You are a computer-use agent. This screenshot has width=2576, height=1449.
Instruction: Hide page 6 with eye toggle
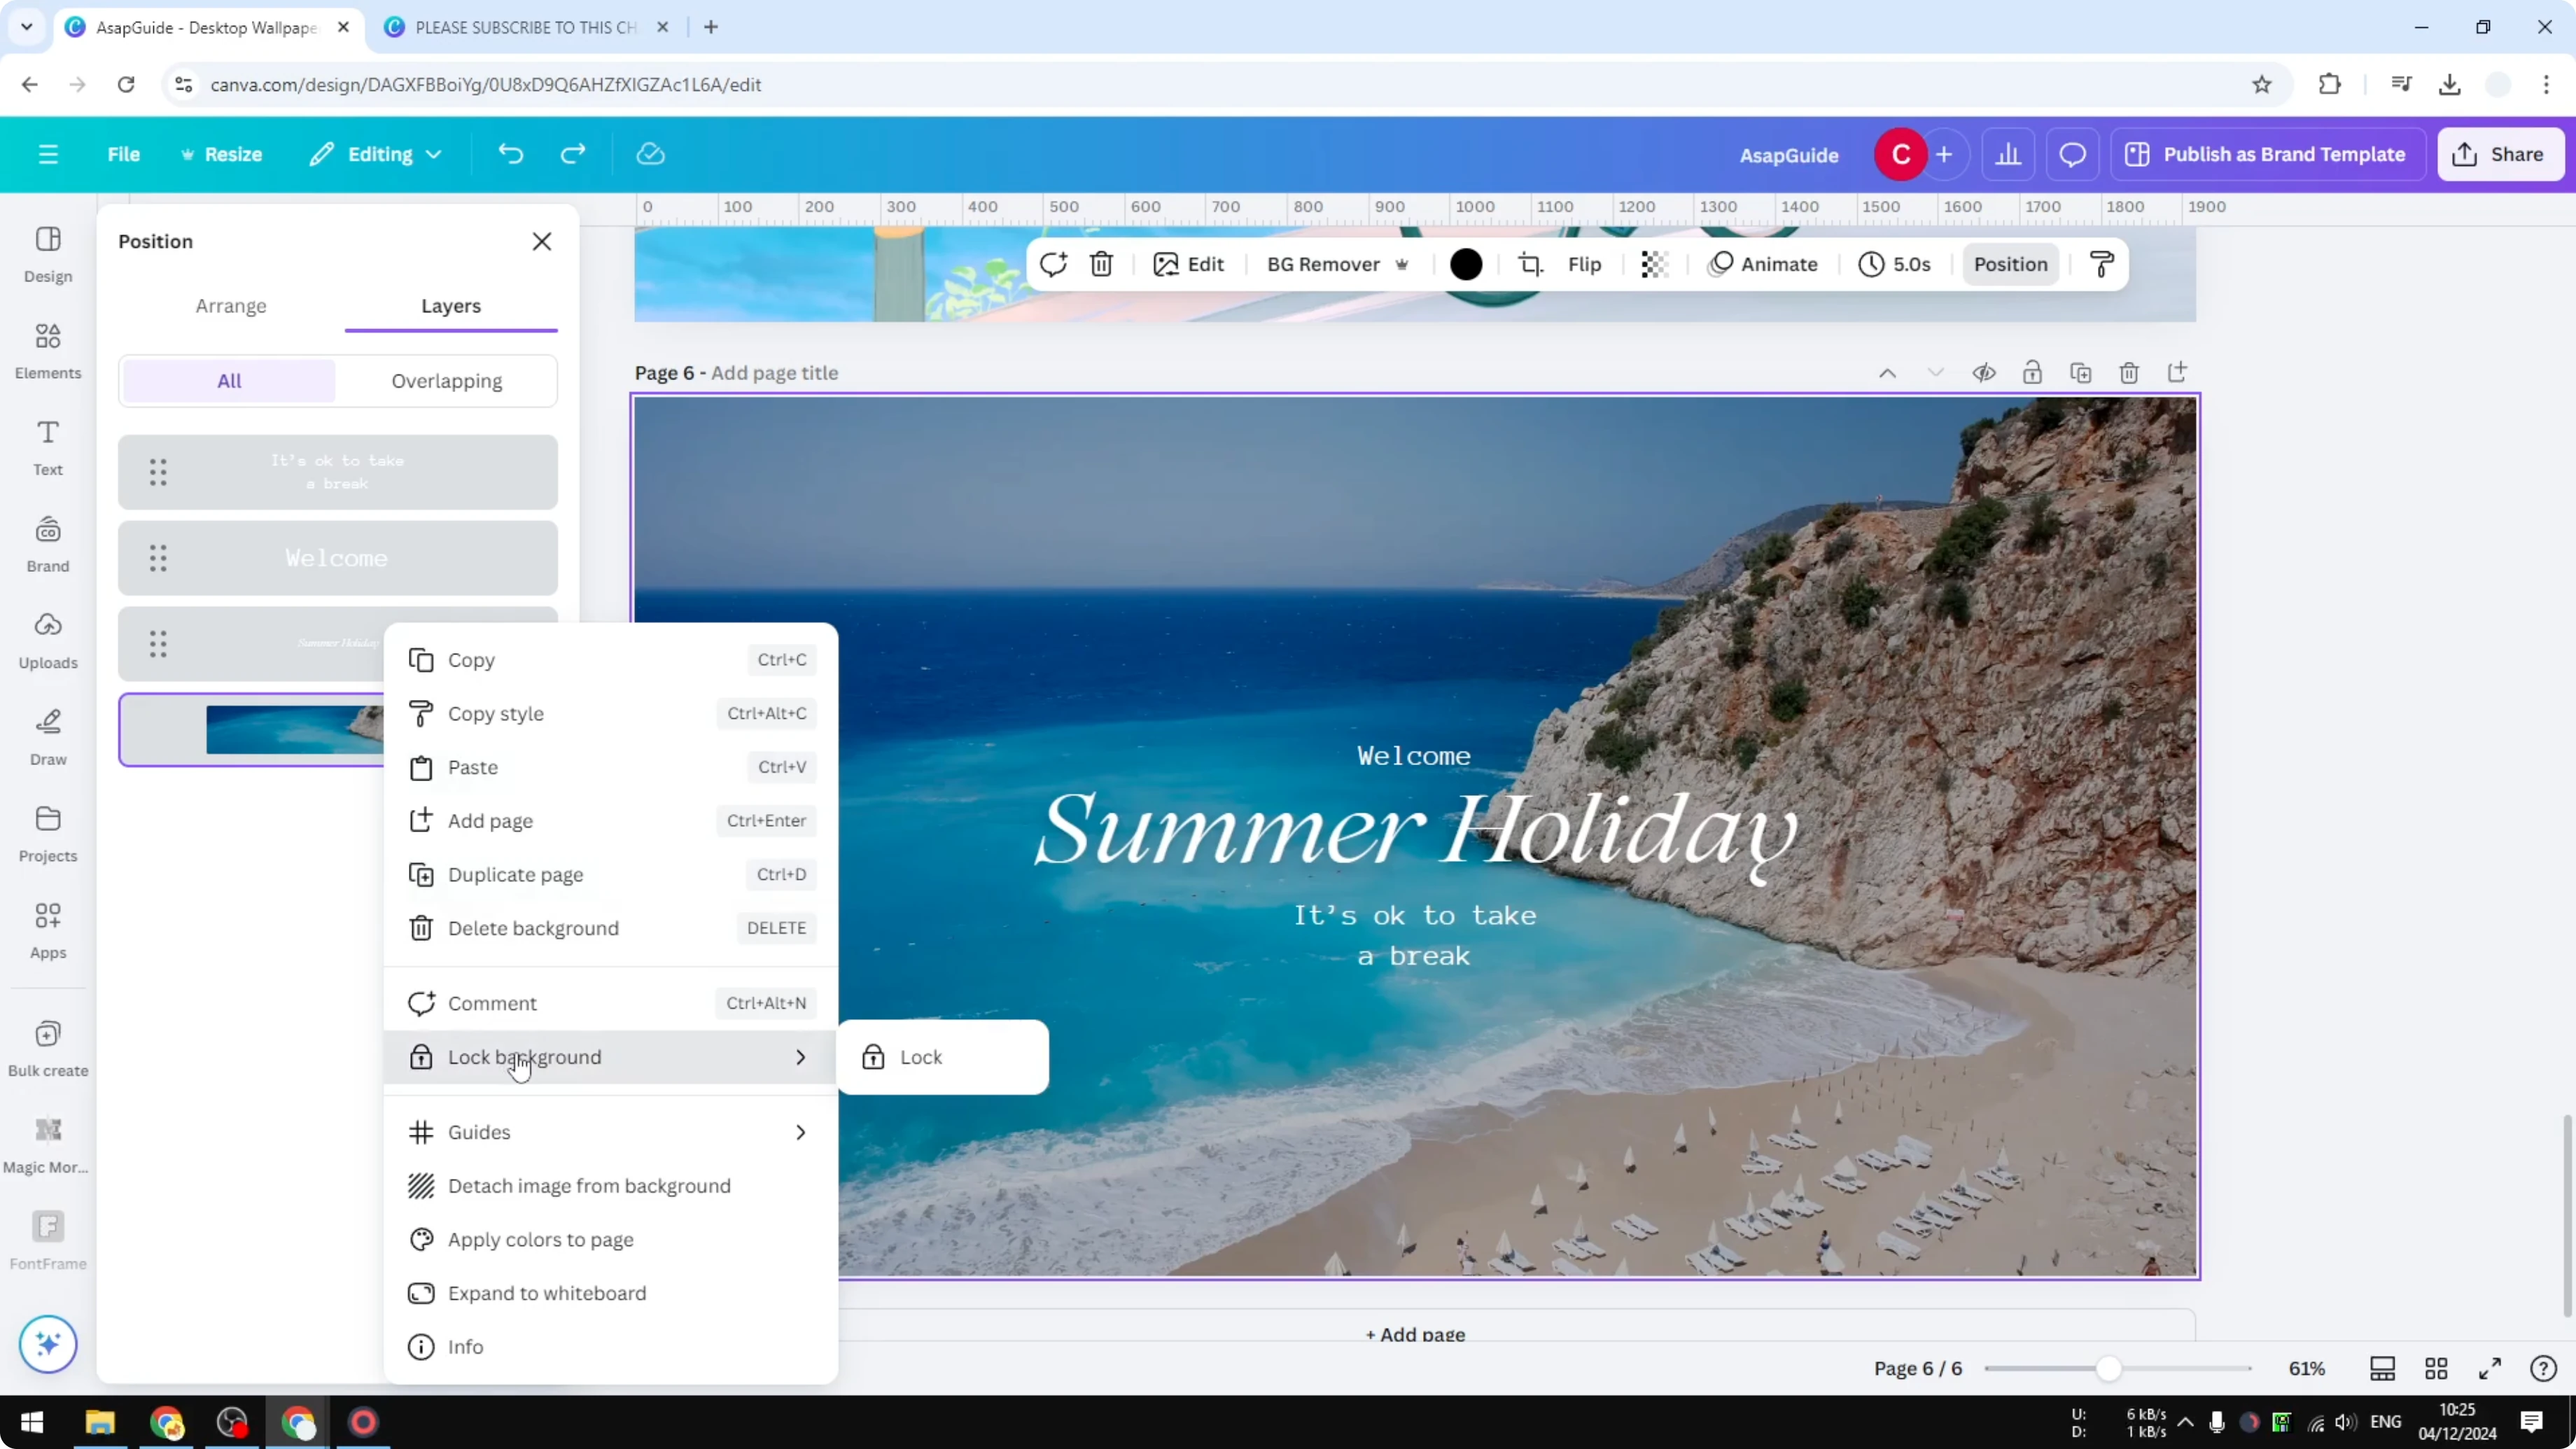1984,372
